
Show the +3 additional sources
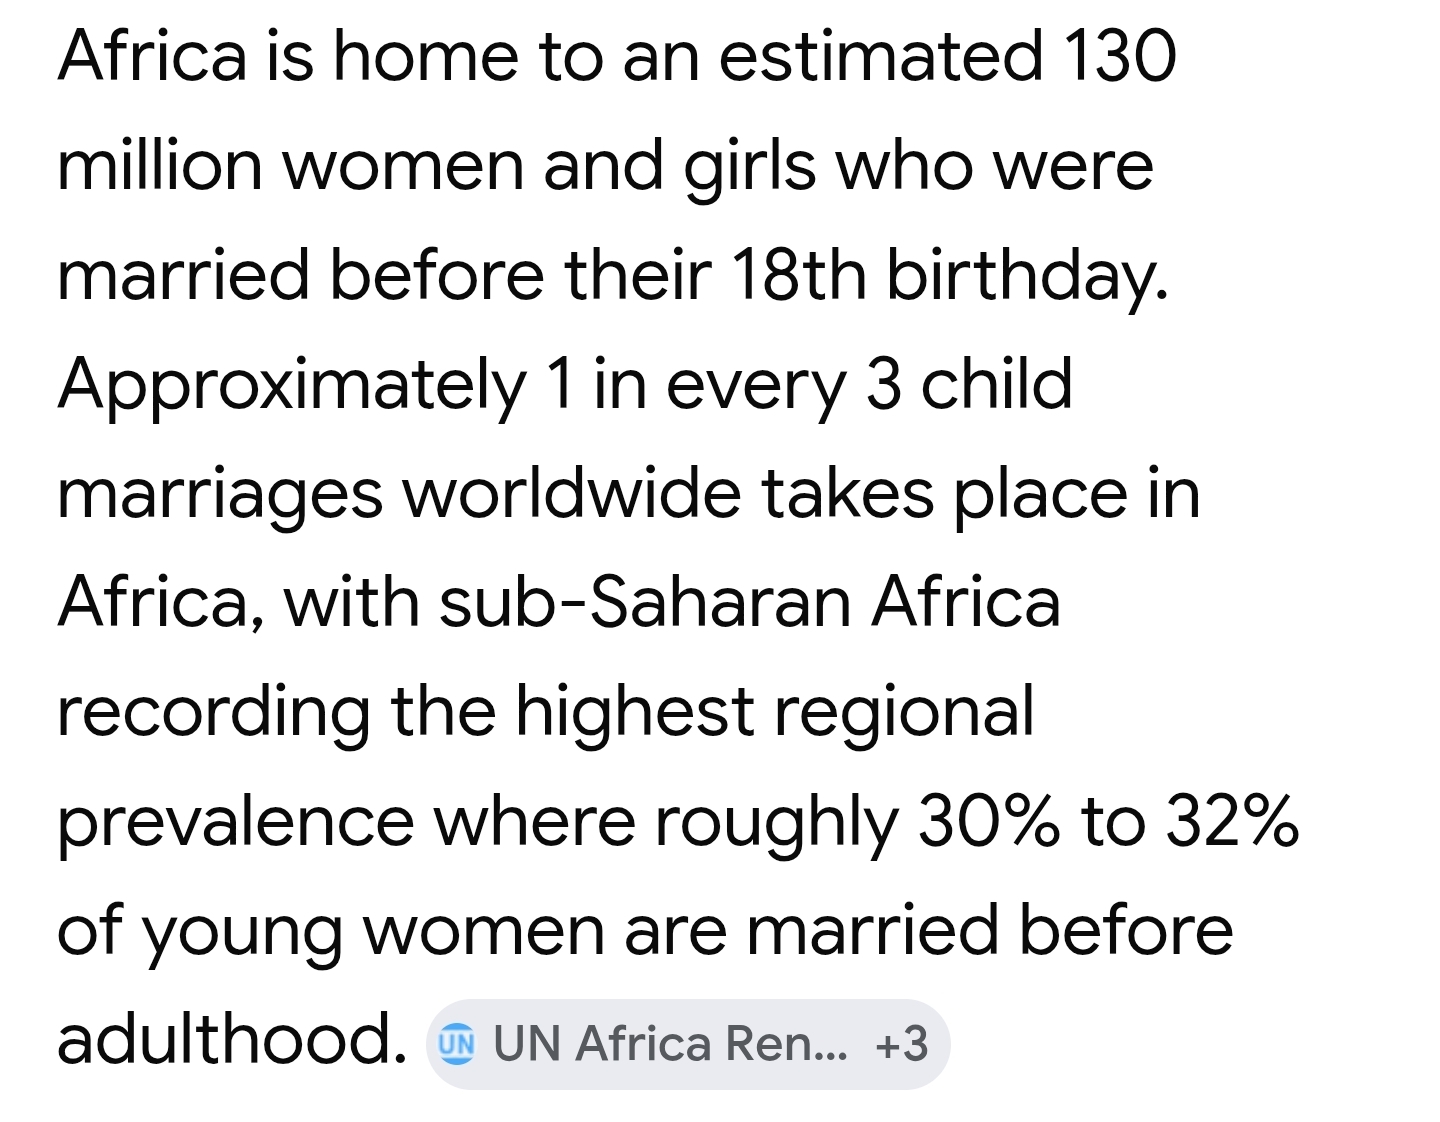901,1043
